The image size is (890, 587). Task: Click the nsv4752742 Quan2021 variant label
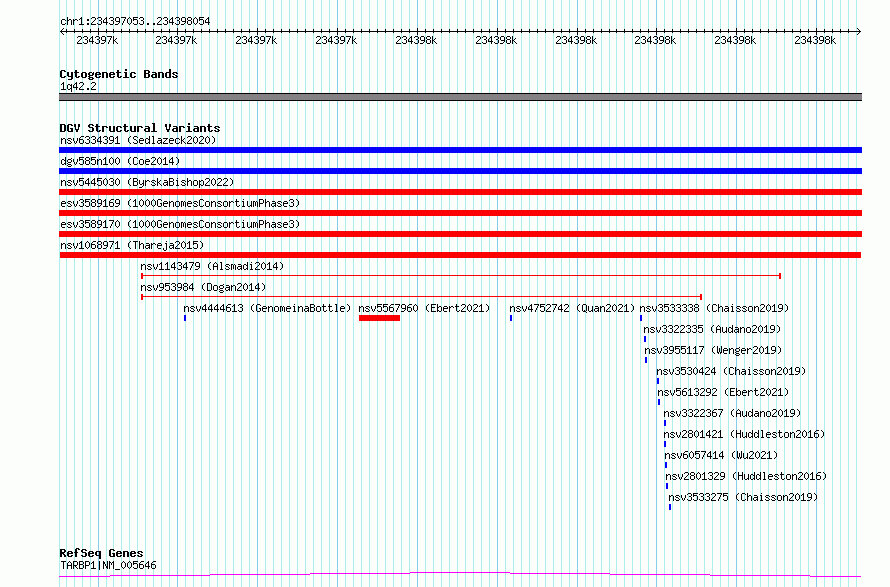click(x=572, y=308)
